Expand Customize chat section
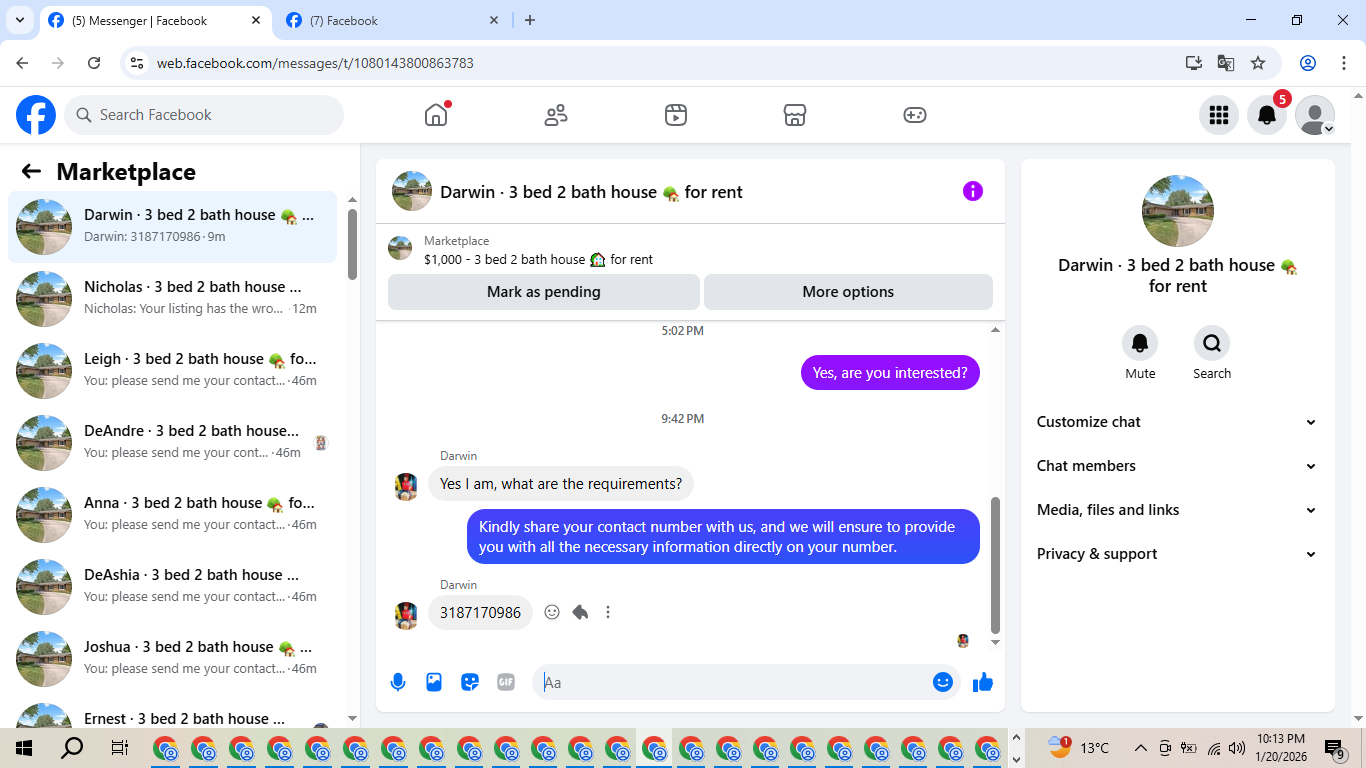 click(1177, 422)
